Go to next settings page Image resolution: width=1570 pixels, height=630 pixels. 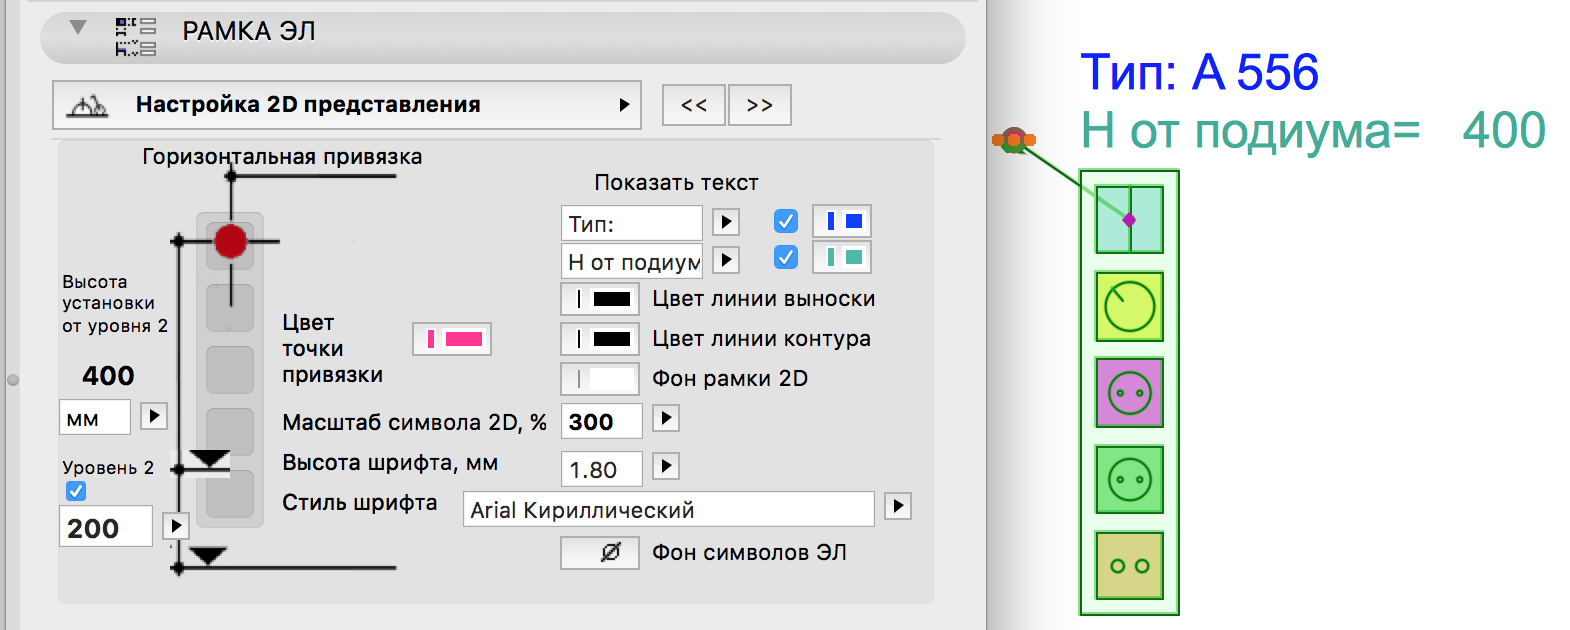pyautogui.click(x=760, y=105)
